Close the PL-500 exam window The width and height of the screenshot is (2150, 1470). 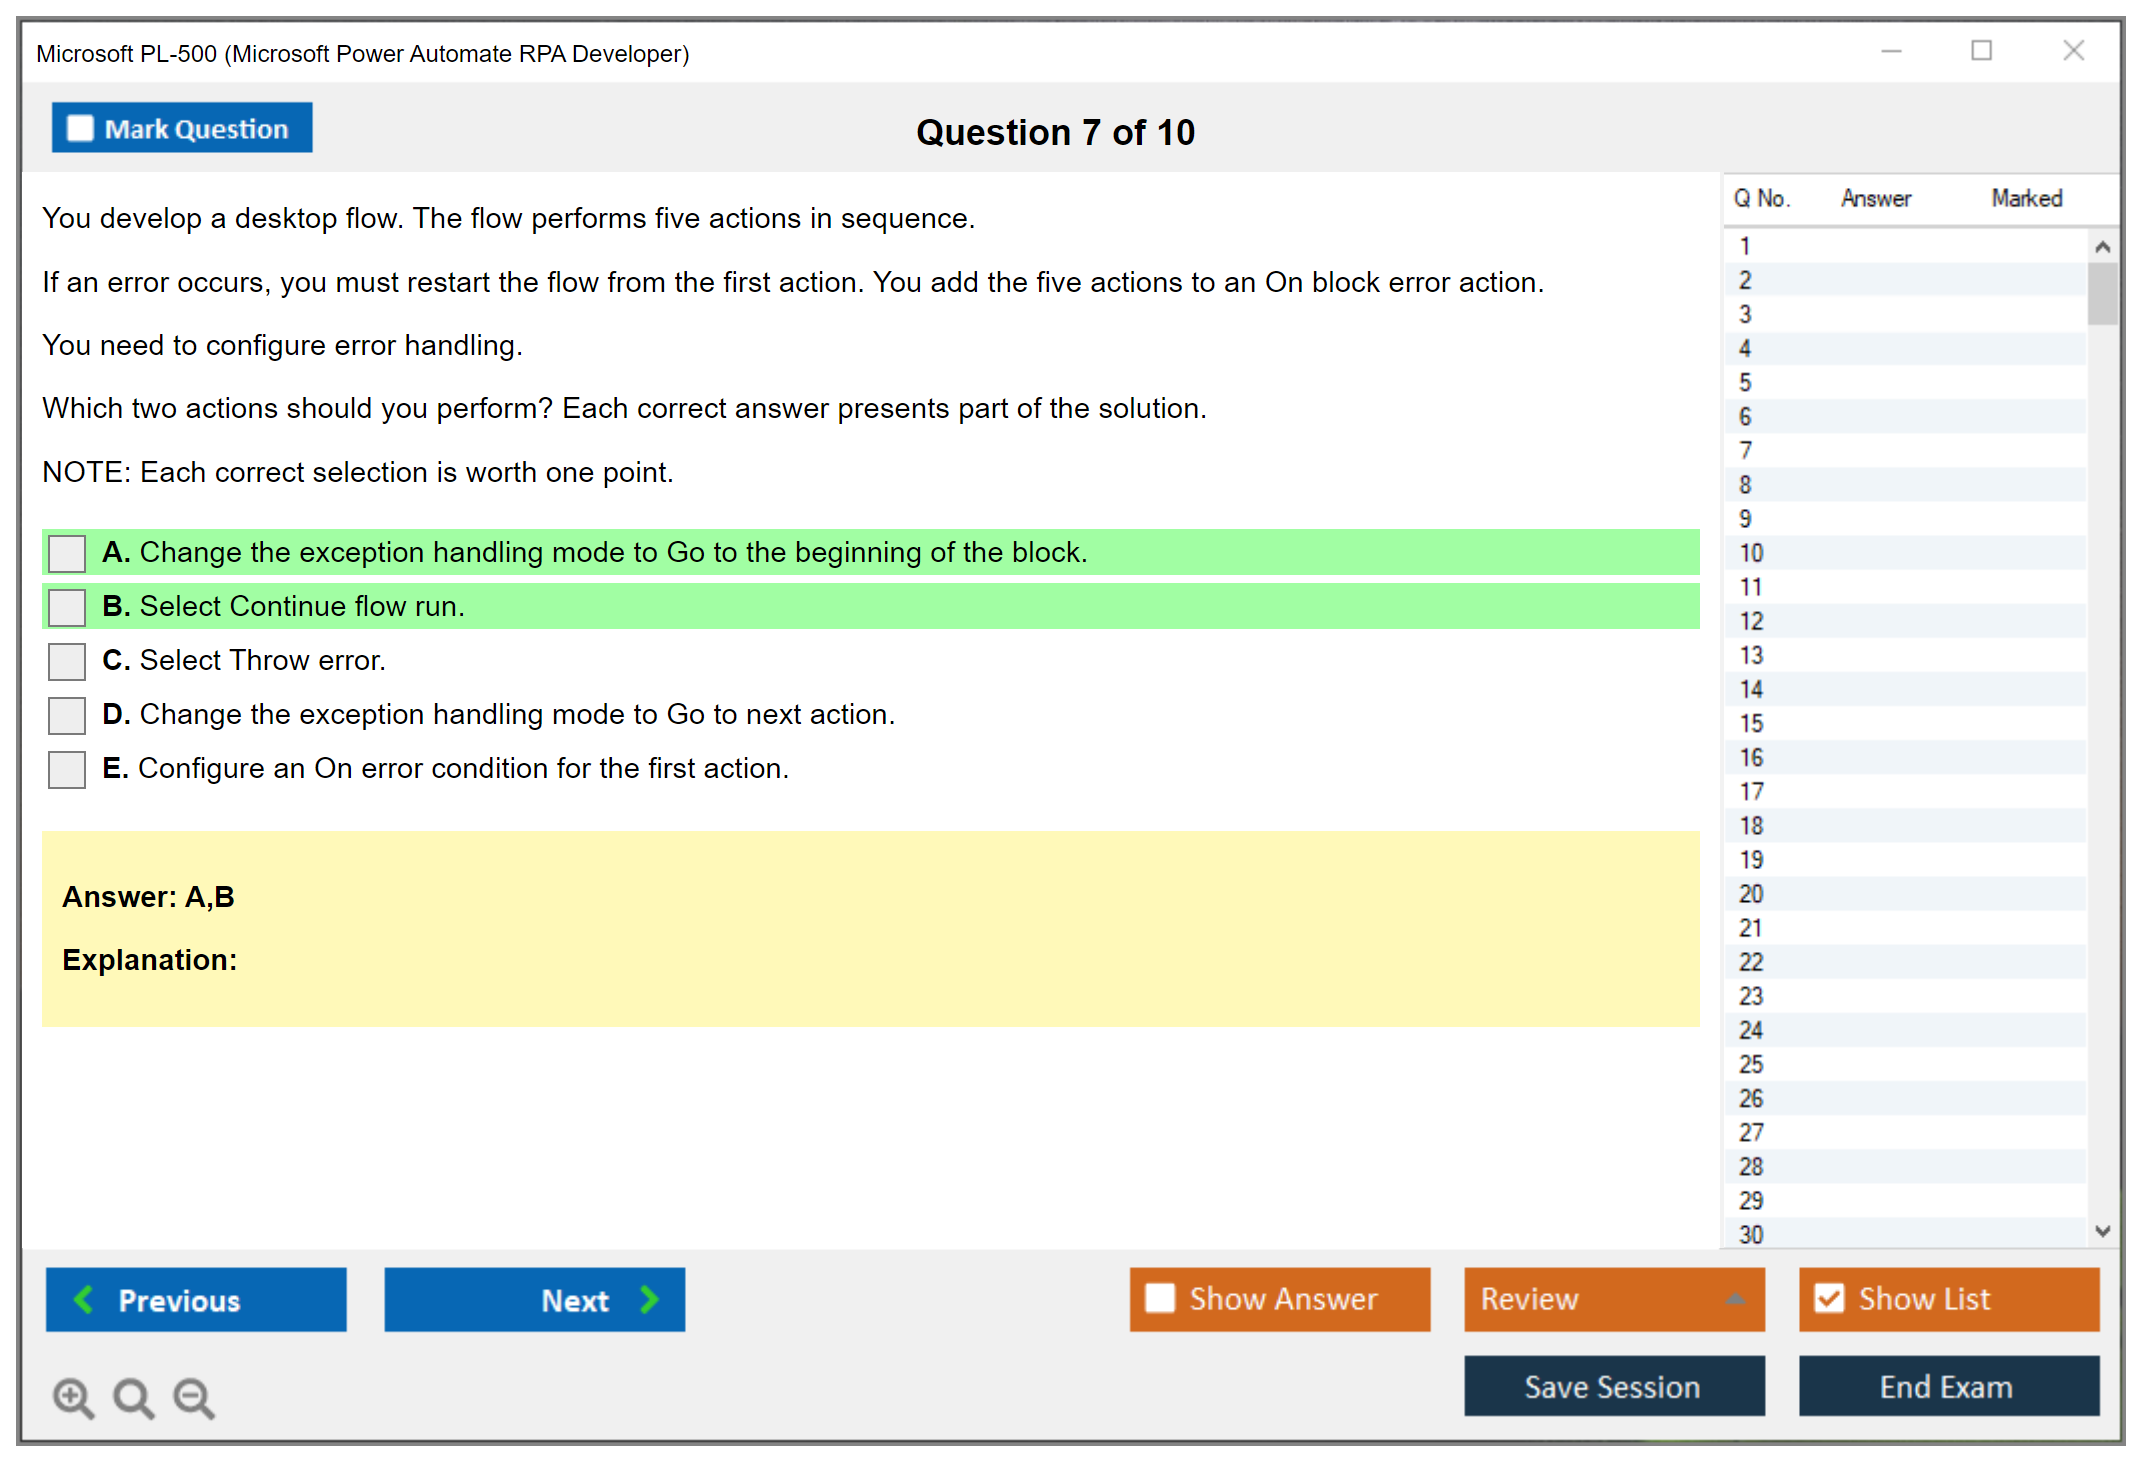2073,51
